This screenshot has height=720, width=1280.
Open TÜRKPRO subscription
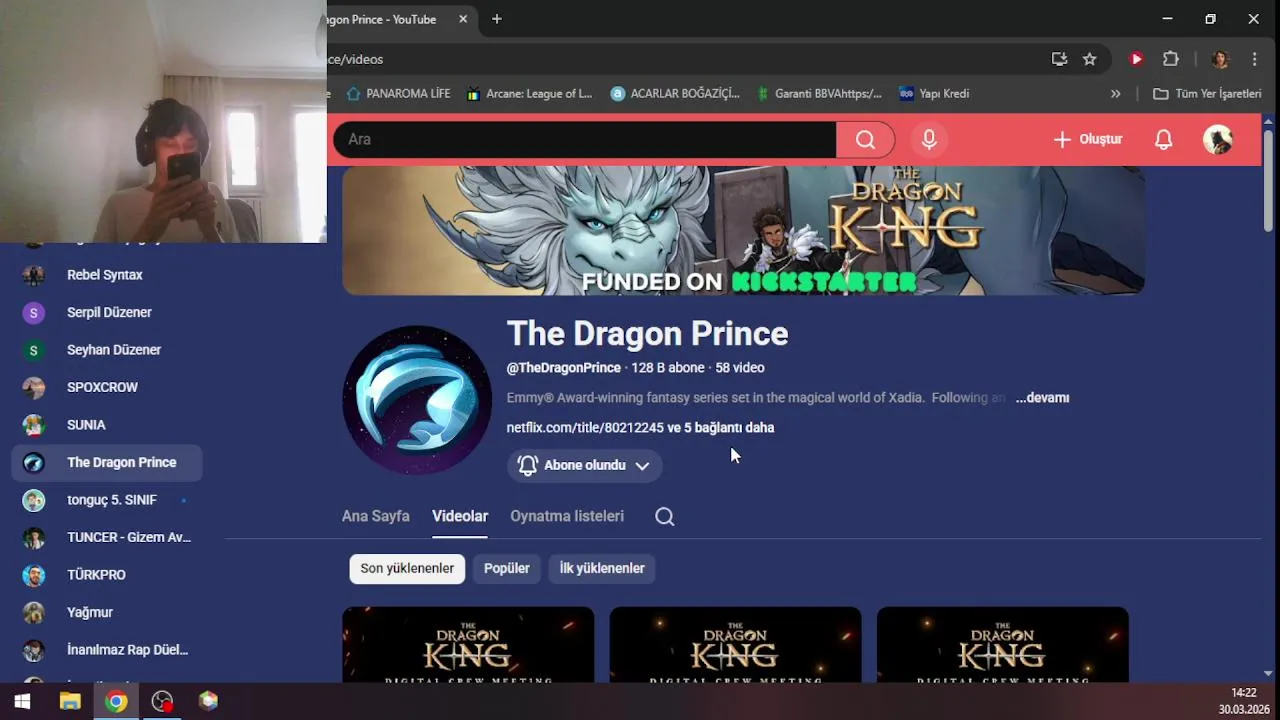pos(107,575)
